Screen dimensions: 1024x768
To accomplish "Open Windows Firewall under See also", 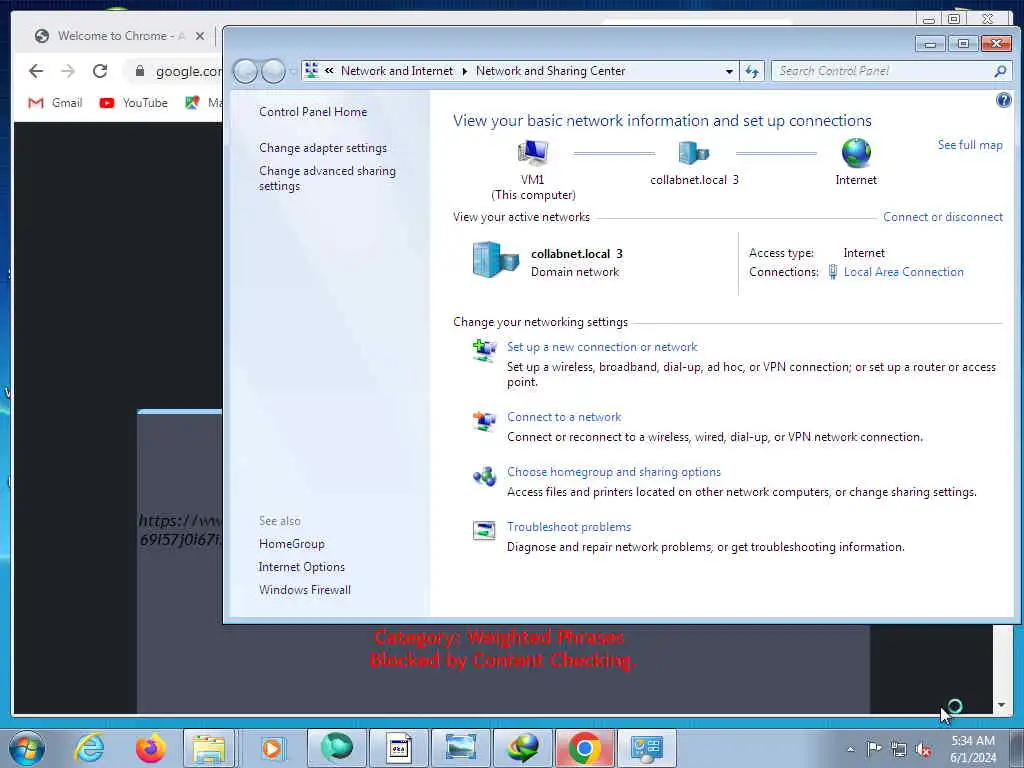I will pos(304,590).
